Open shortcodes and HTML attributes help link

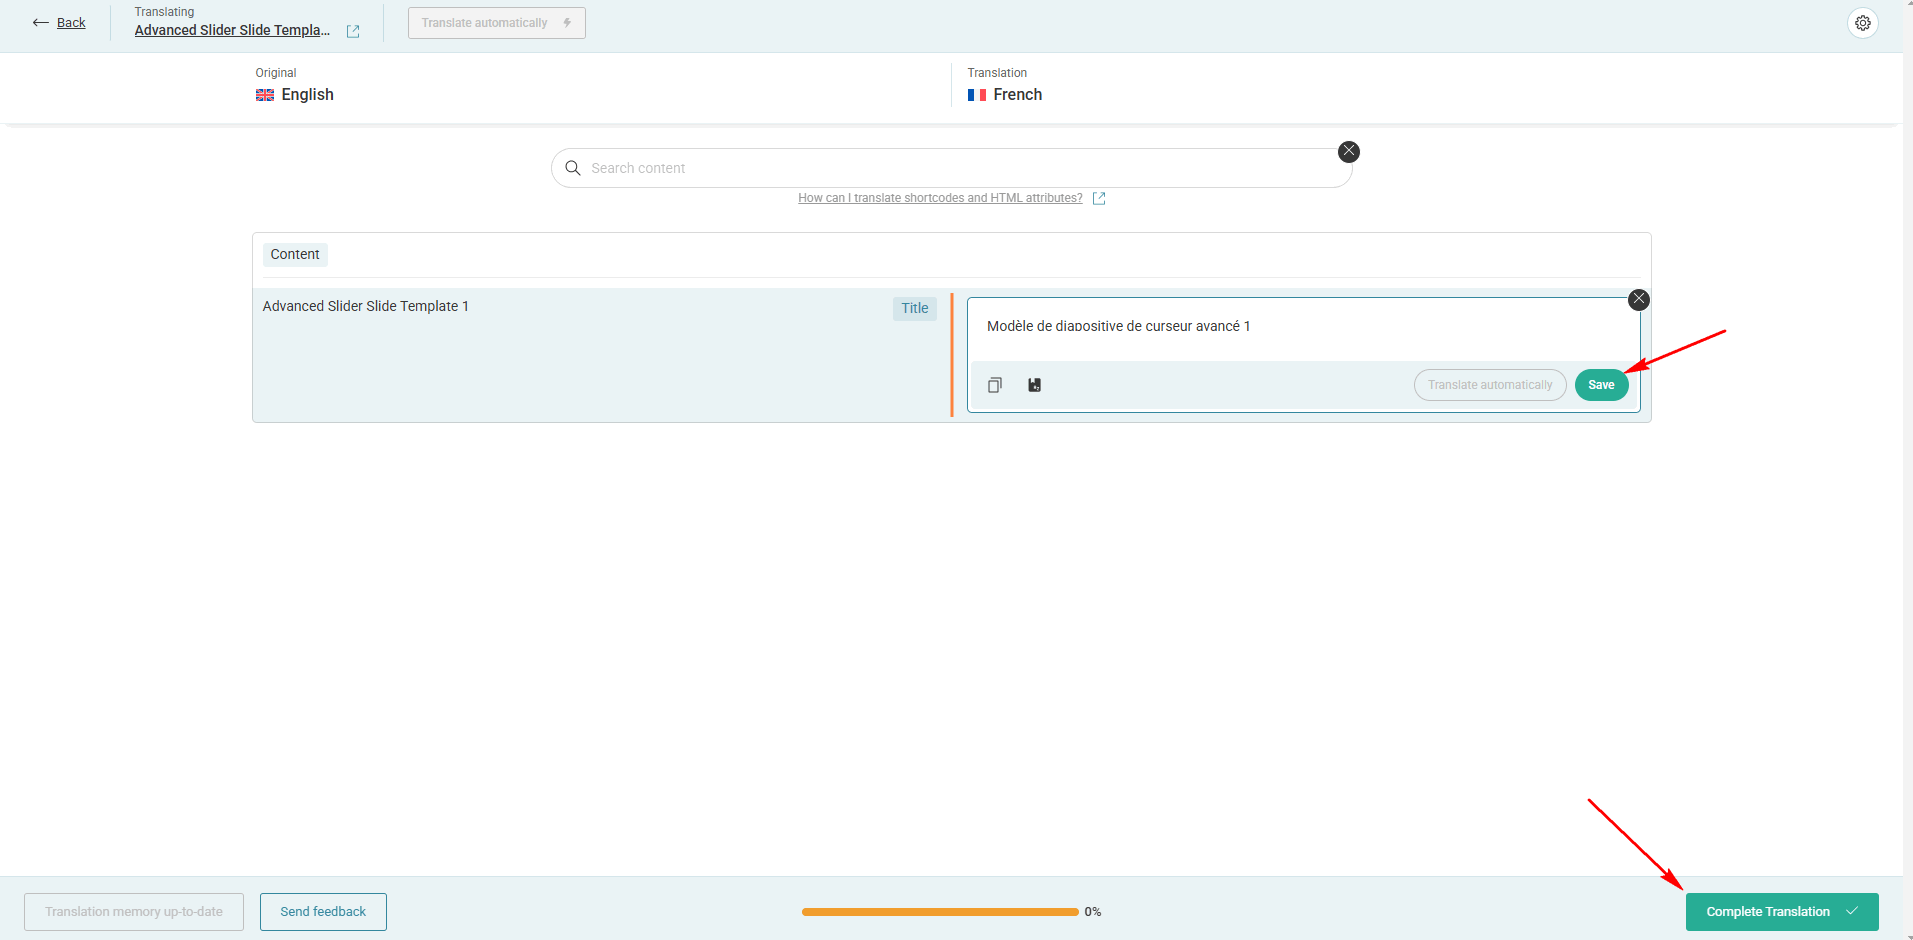940,198
